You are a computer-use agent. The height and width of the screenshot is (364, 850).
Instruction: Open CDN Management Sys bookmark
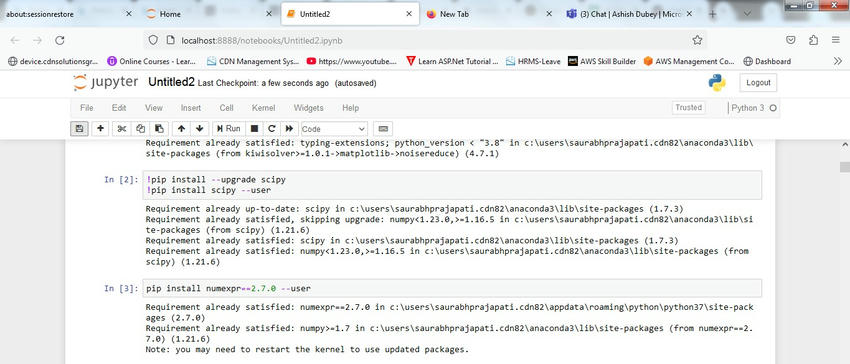[x=253, y=61]
